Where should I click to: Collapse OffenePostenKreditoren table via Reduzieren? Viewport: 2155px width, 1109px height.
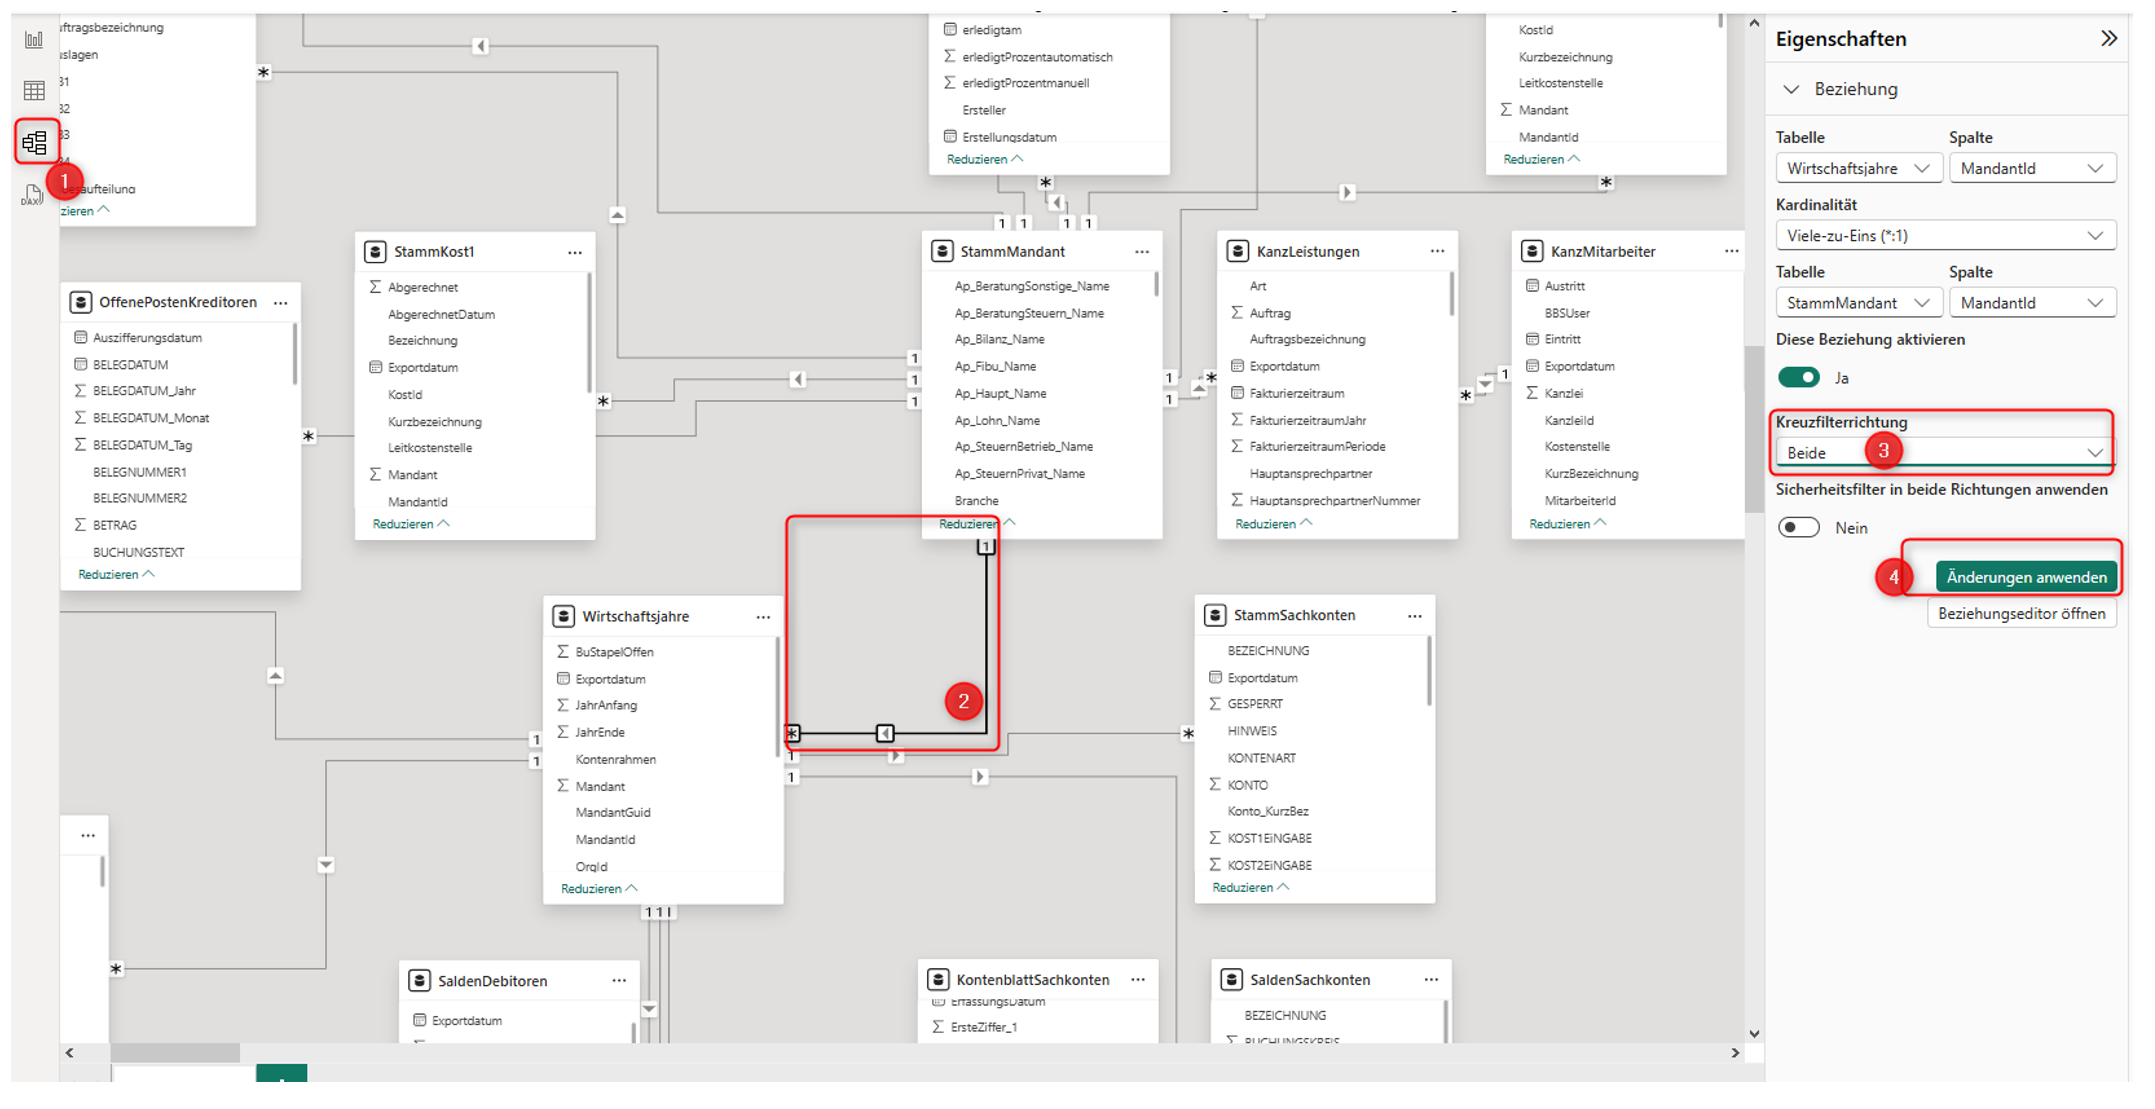(x=115, y=575)
